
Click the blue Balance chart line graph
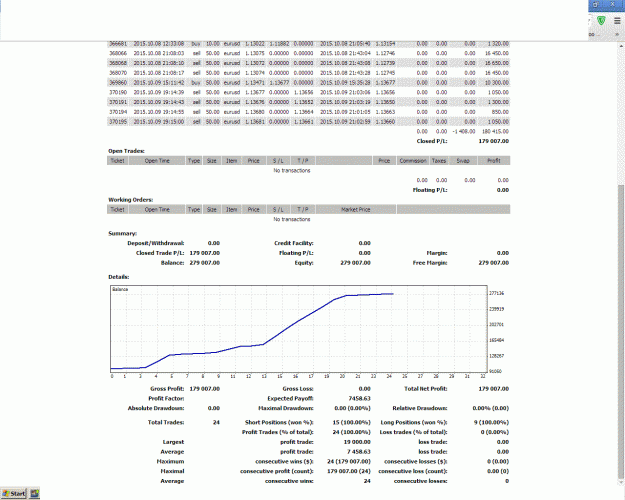coord(252,331)
